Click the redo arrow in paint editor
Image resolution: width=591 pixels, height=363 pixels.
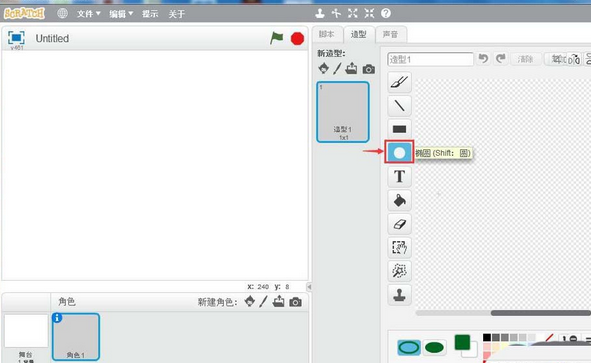(501, 59)
